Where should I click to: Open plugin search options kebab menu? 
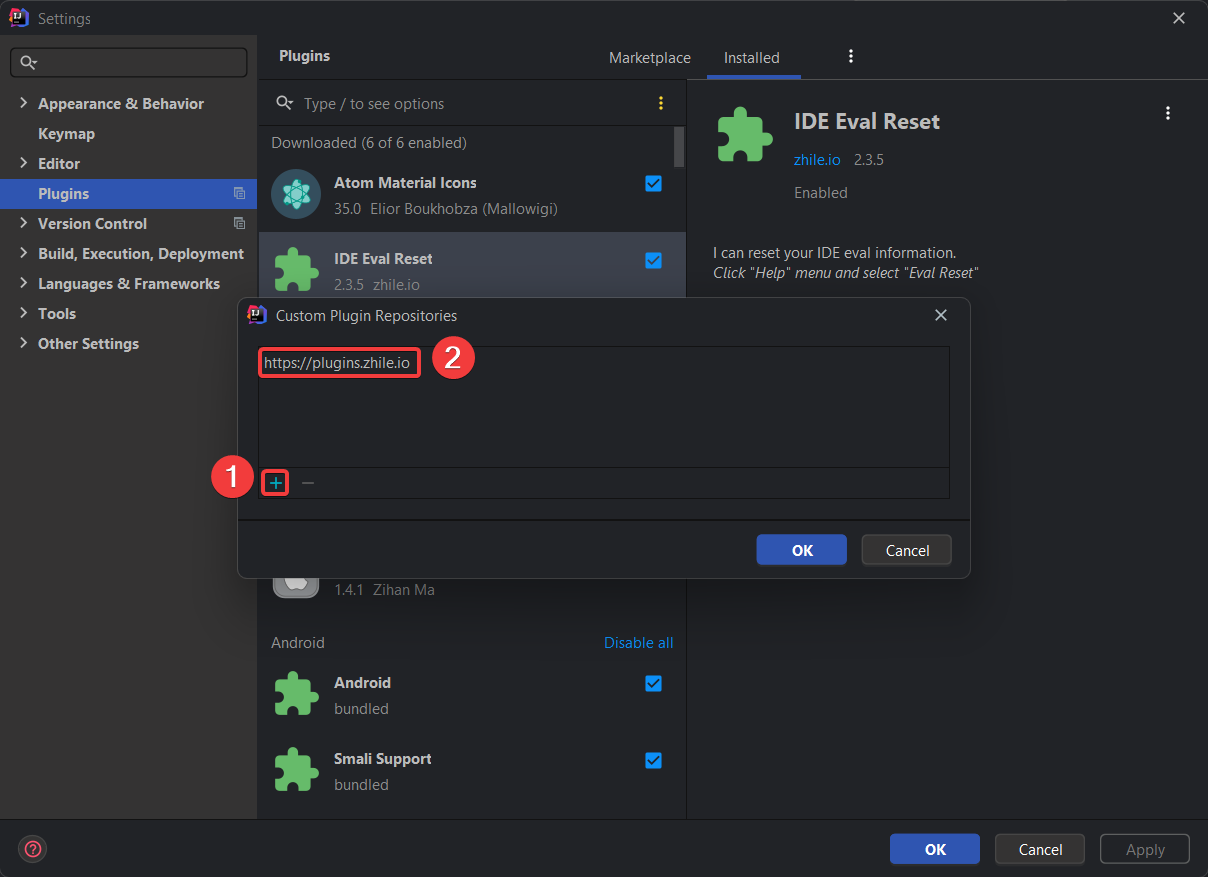[x=660, y=103]
